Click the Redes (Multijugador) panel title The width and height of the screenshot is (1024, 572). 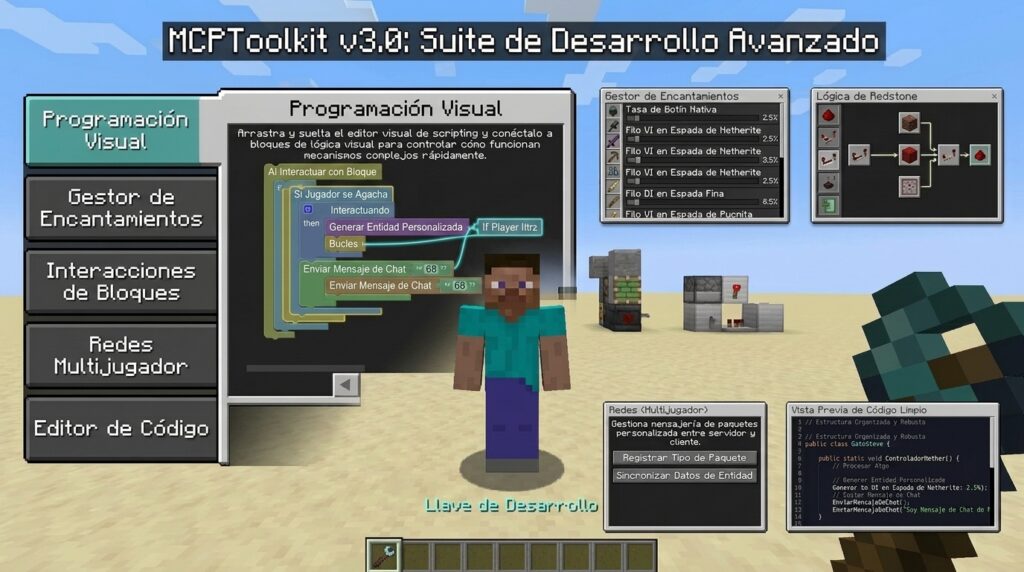tap(658, 410)
